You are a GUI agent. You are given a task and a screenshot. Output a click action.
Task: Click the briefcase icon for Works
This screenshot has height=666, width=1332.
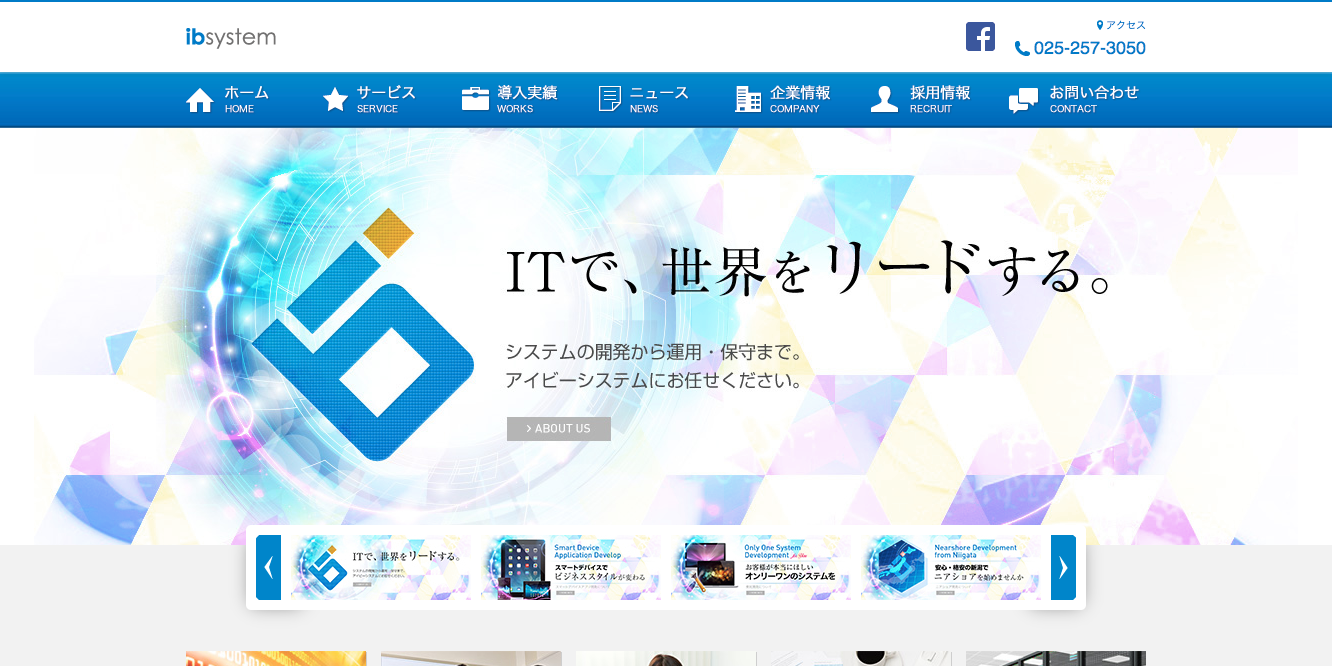pos(475,99)
